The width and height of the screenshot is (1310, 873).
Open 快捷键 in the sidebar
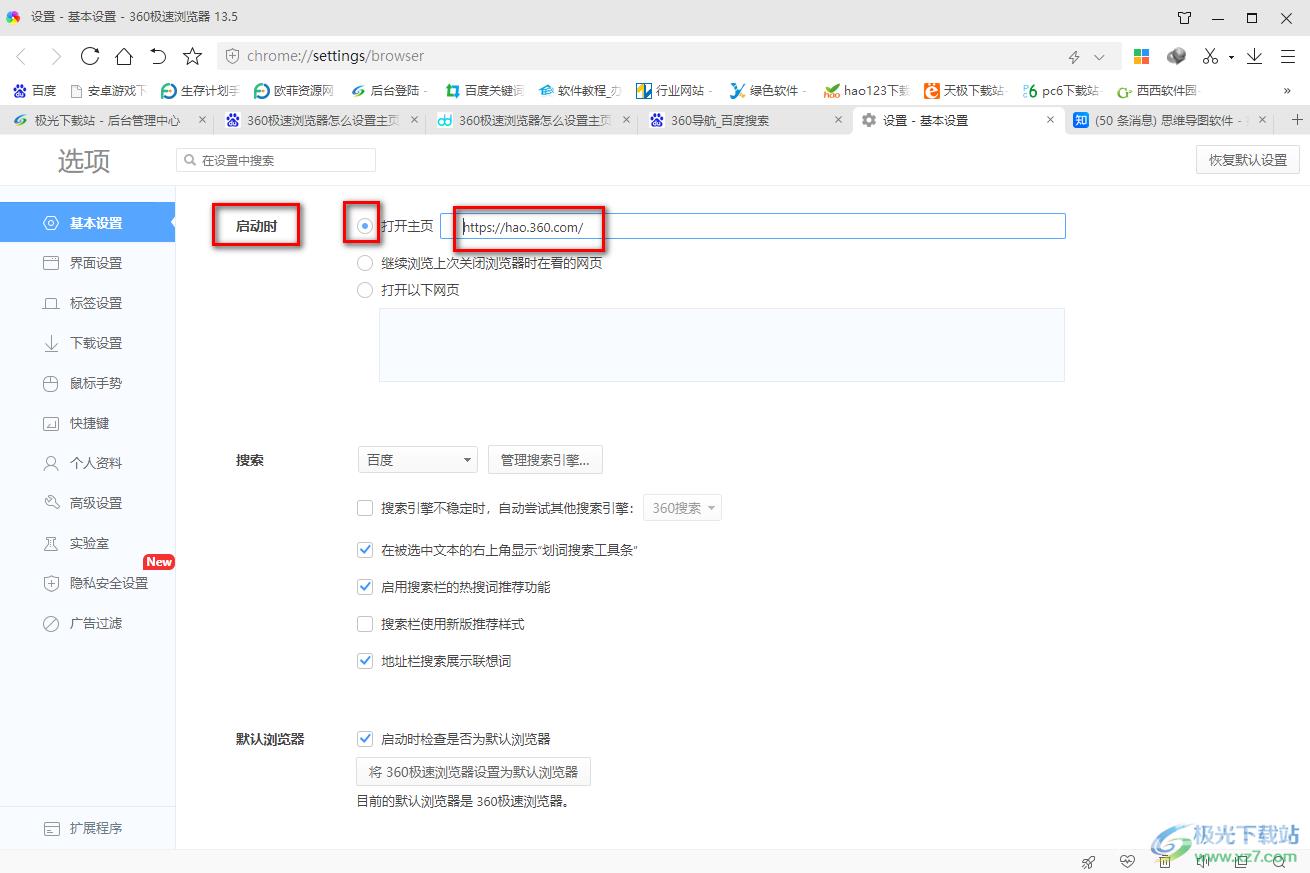87,423
